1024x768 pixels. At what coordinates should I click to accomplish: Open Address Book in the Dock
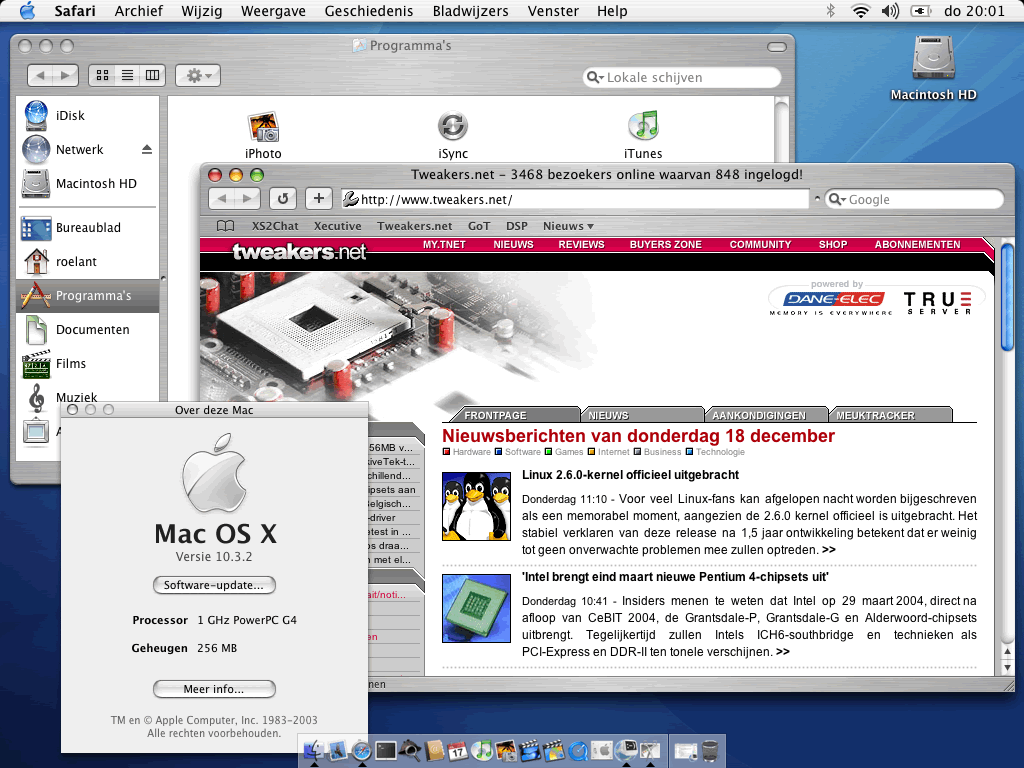(x=434, y=751)
